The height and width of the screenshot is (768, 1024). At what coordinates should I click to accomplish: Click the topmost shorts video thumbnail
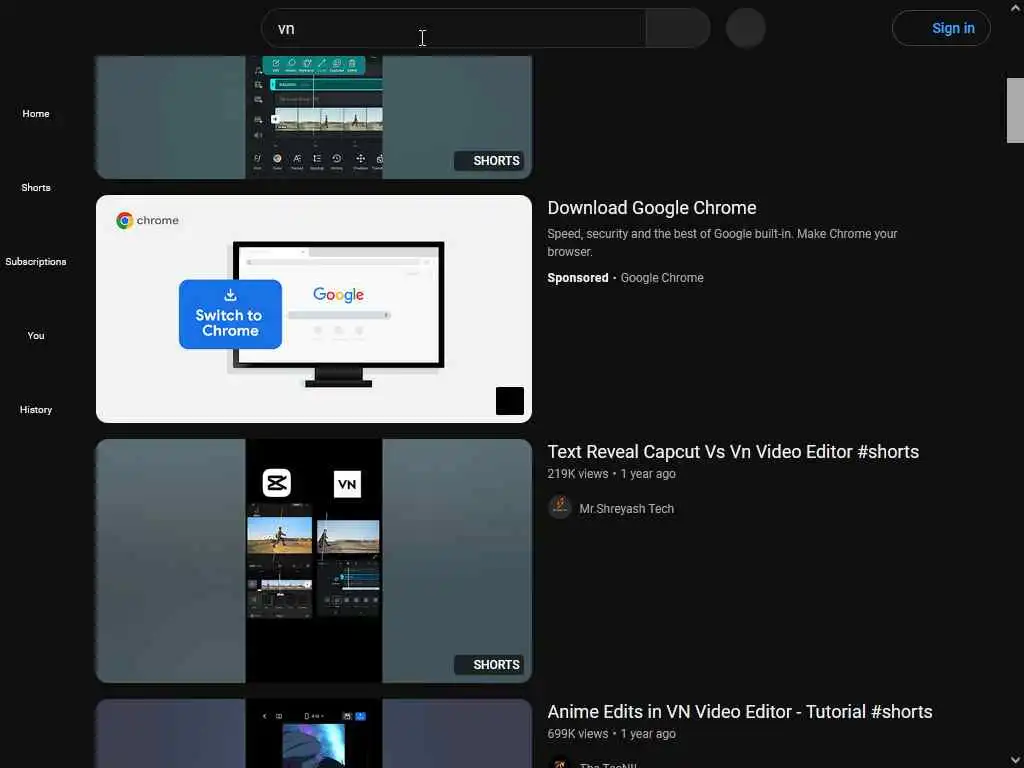[314, 117]
